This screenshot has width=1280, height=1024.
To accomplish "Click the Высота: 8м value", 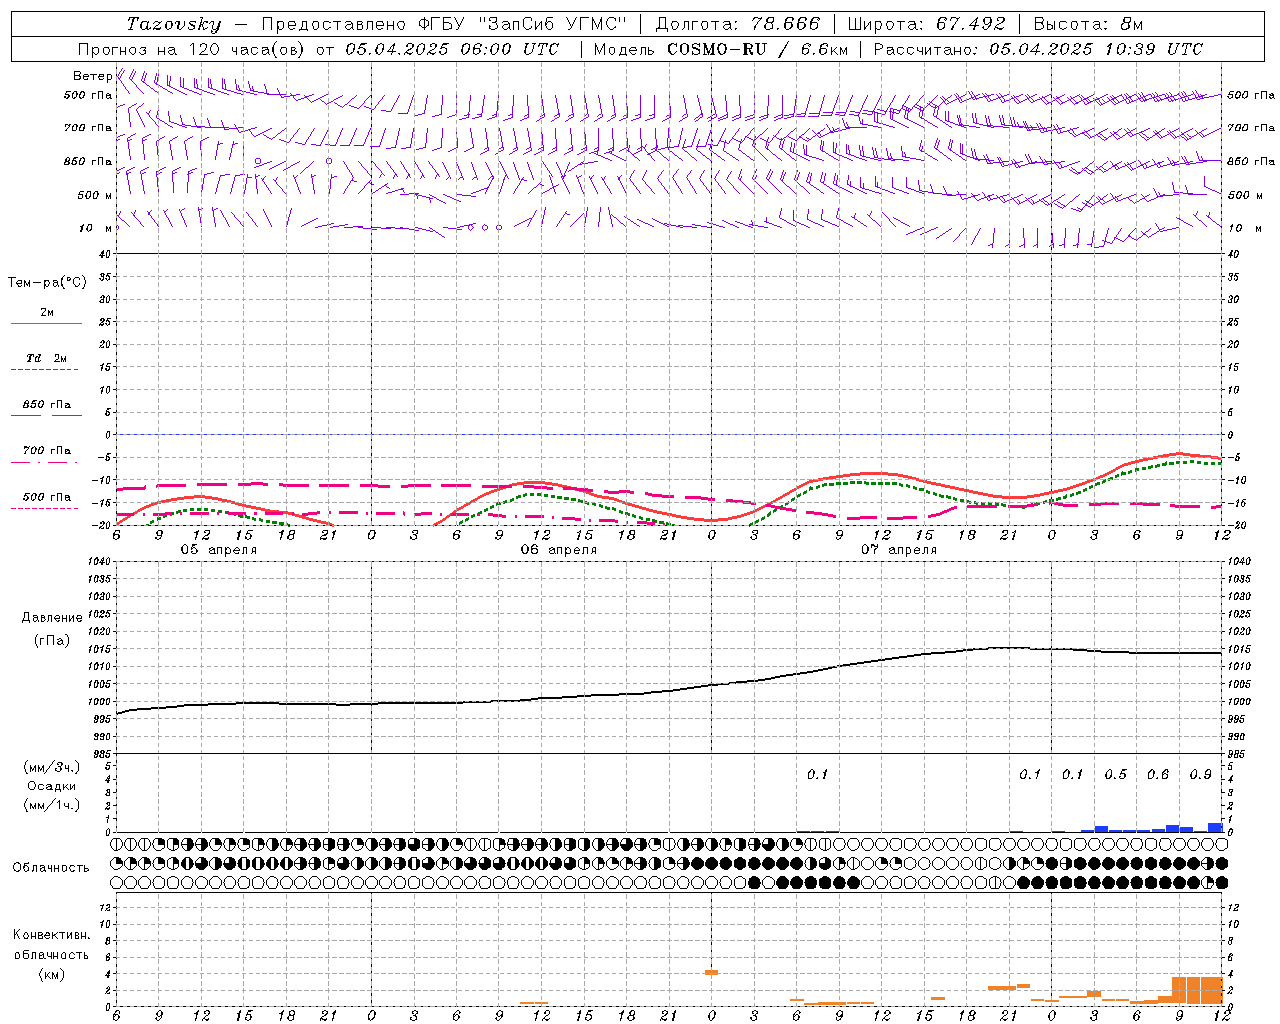I will [x=1088, y=24].
